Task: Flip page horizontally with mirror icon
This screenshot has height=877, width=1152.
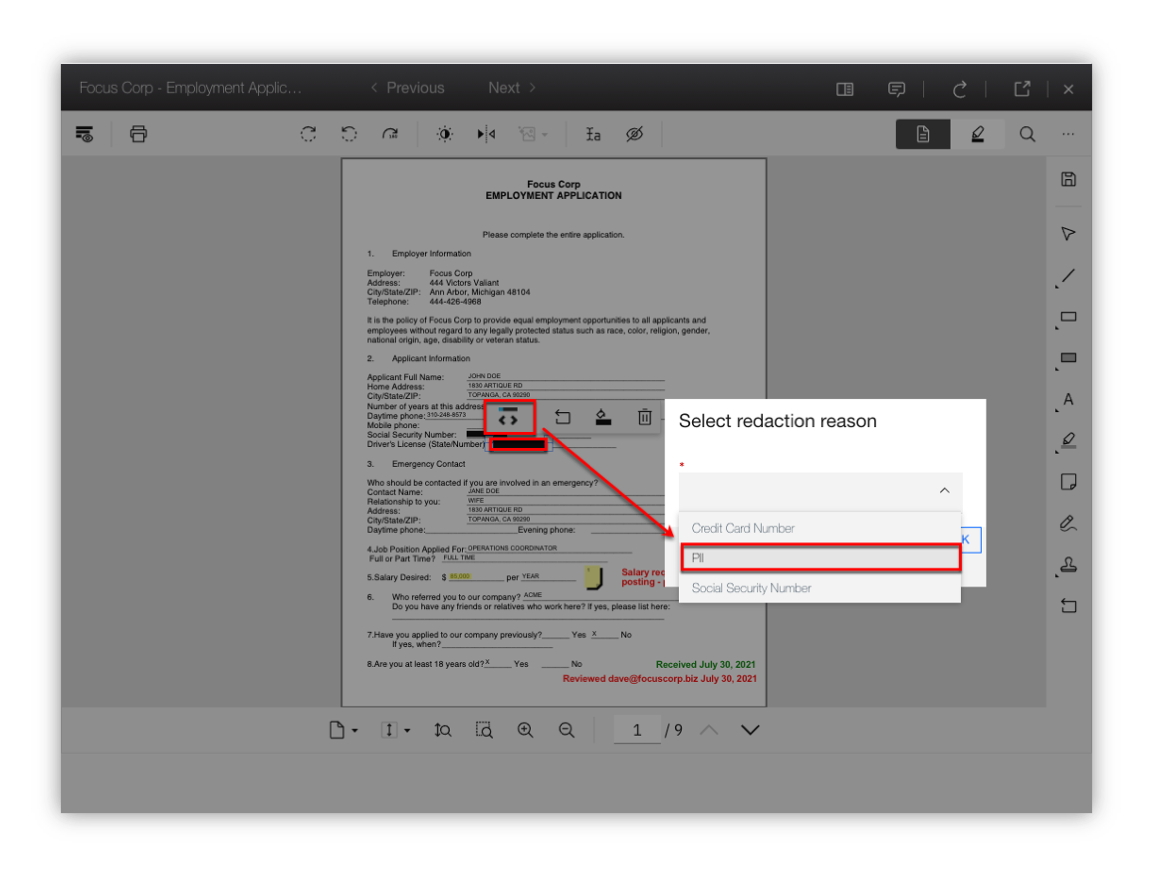Action: (x=486, y=134)
